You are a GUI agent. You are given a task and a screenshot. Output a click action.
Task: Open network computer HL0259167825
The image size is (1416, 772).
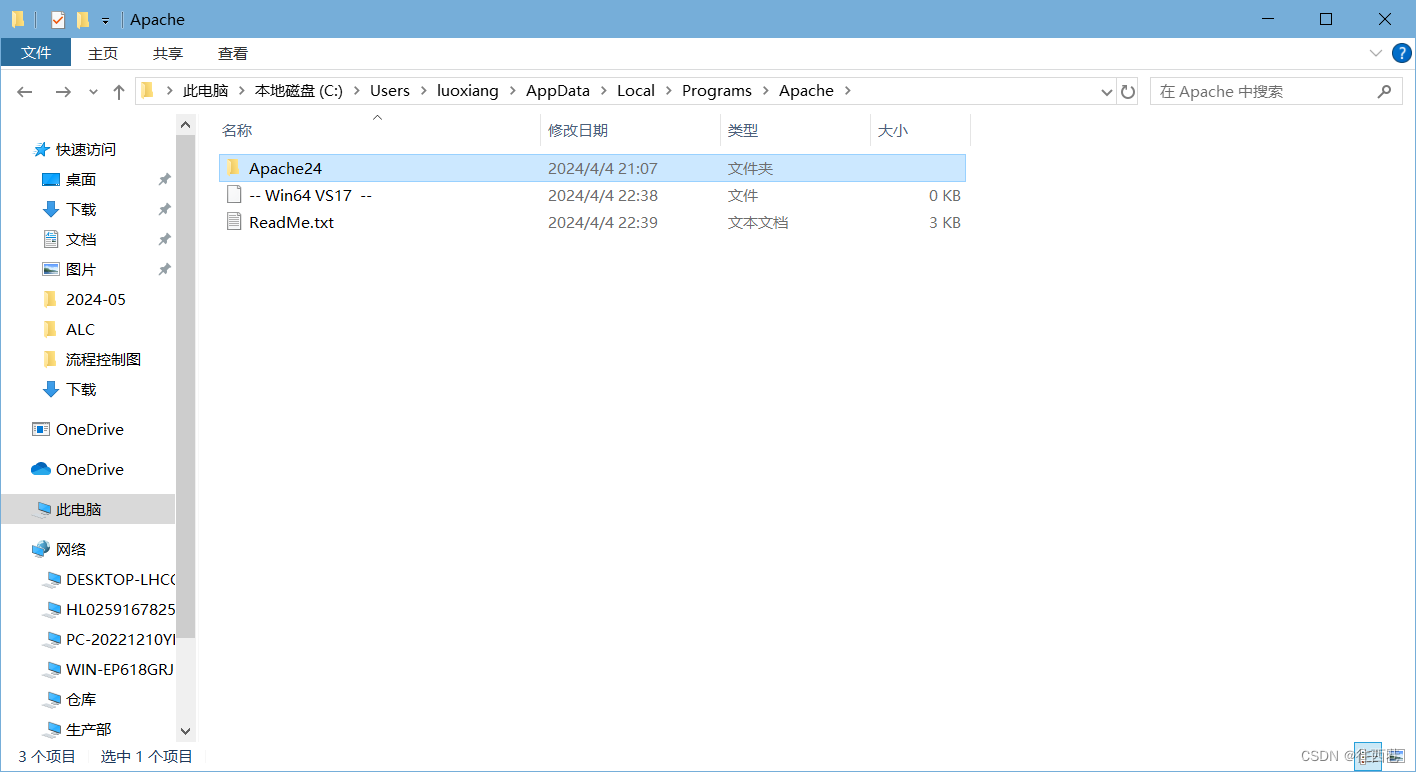(120, 609)
